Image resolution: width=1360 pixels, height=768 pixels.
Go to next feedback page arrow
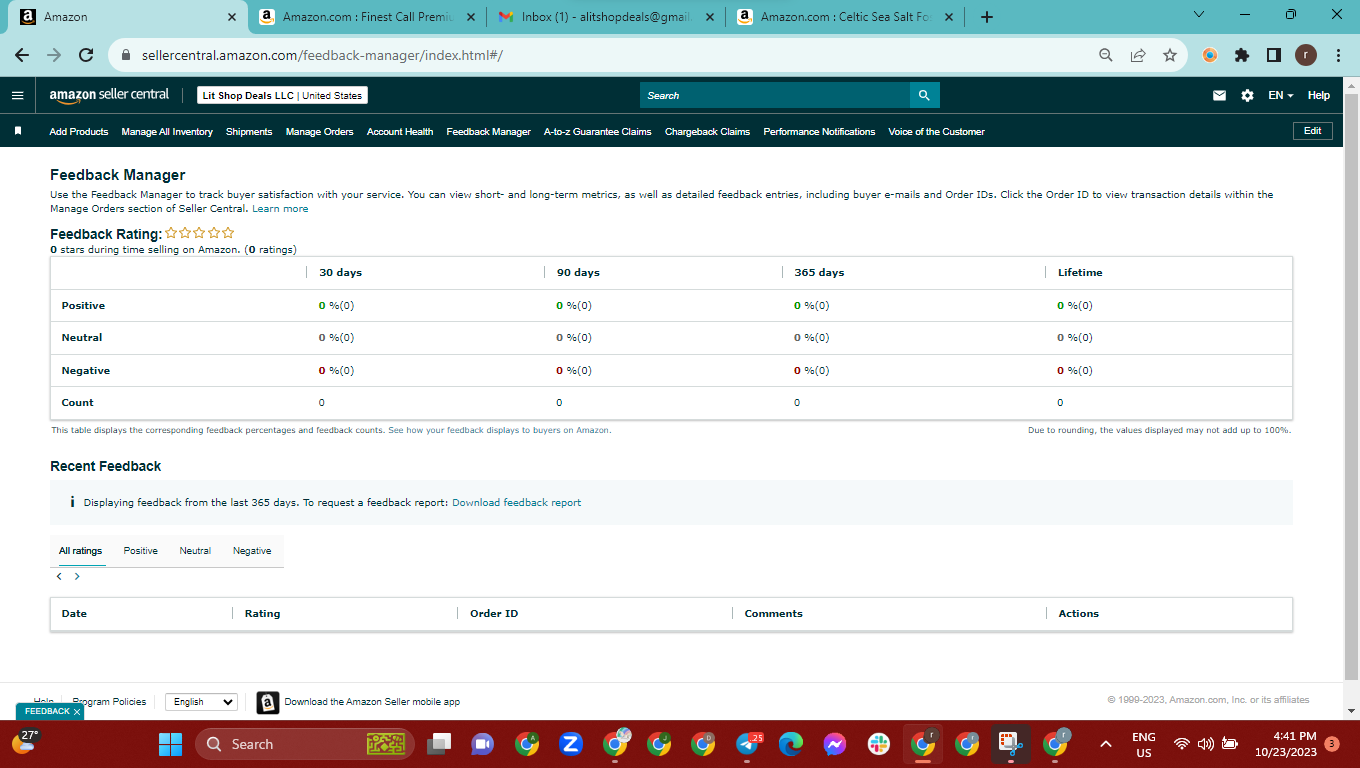coord(77,577)
